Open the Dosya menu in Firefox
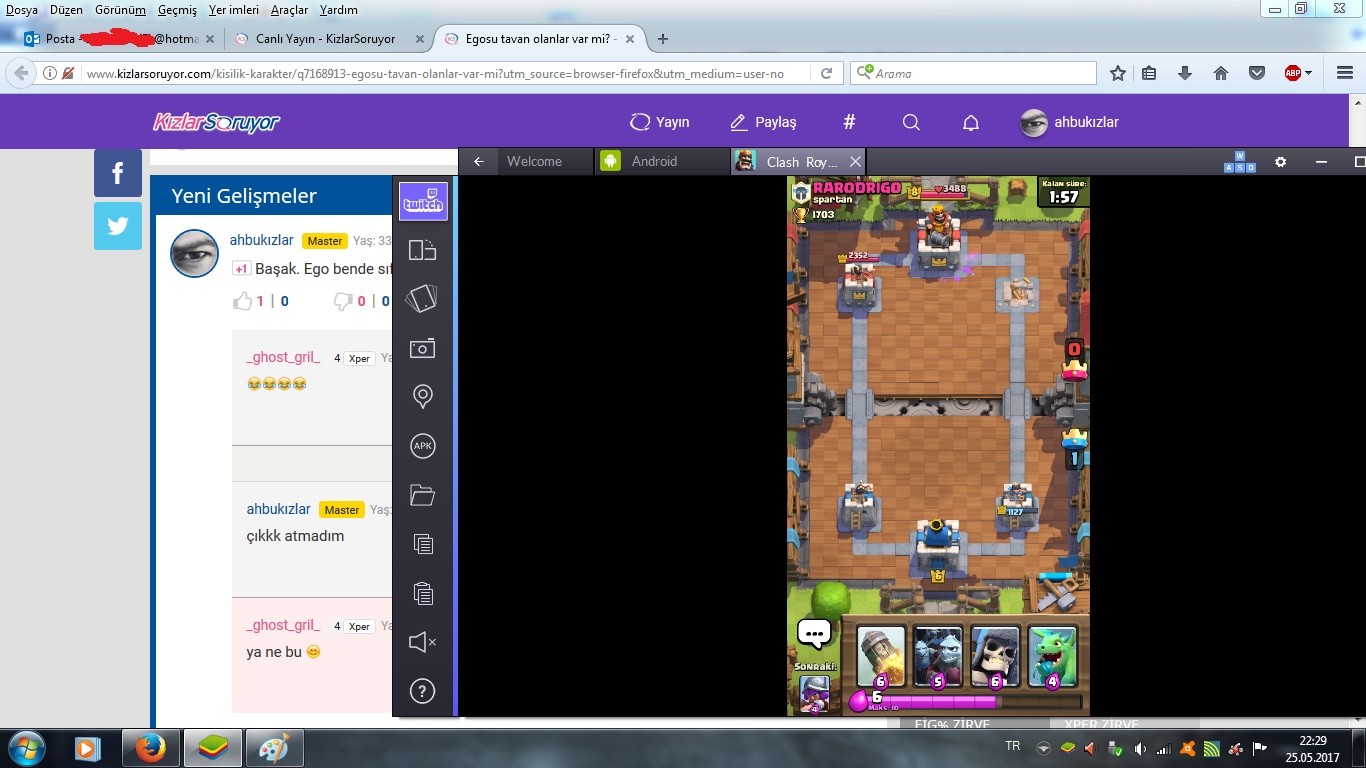This screenshot has height=768, width=1366. pyautogui.click(x=22, y=10)
